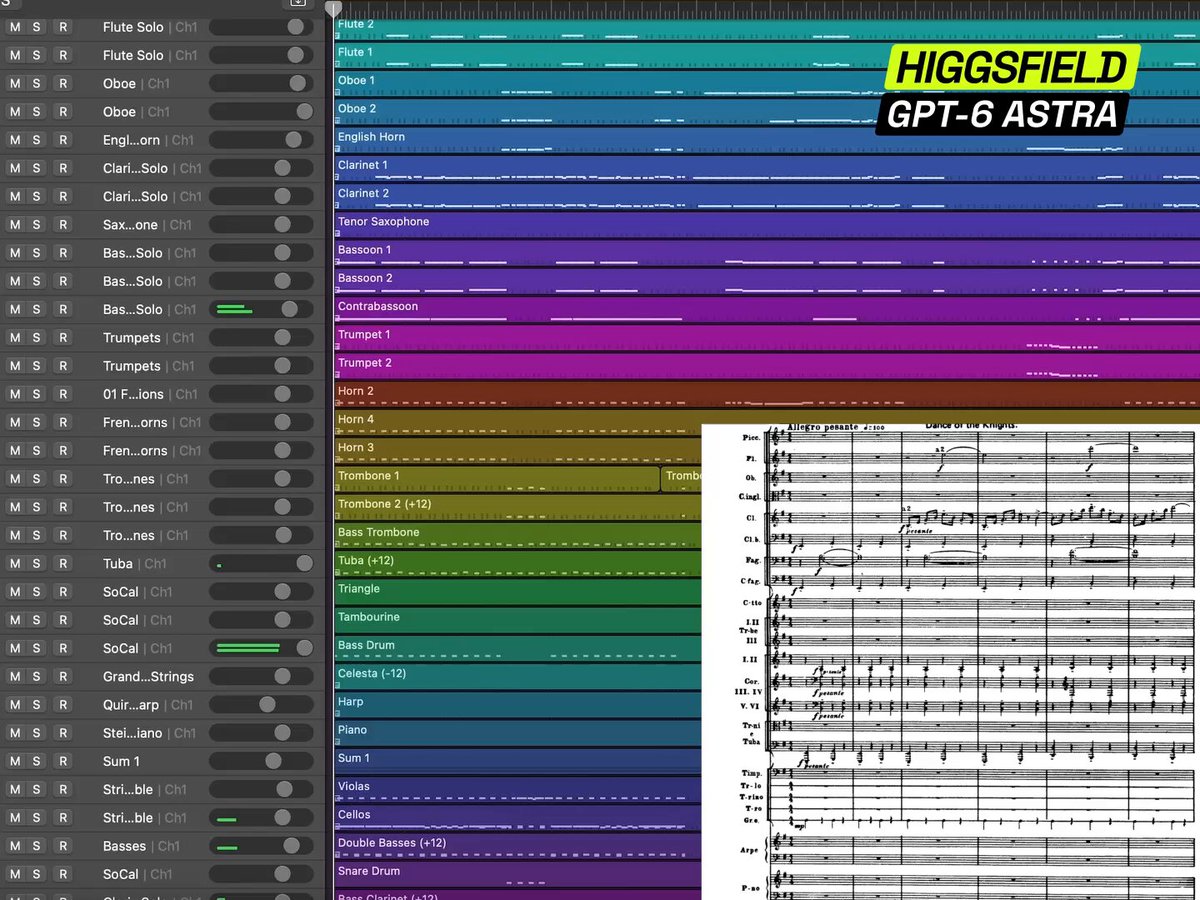1200x900 pixels.
Task: Select the Tenor Saxophone region
Action: 767,224
